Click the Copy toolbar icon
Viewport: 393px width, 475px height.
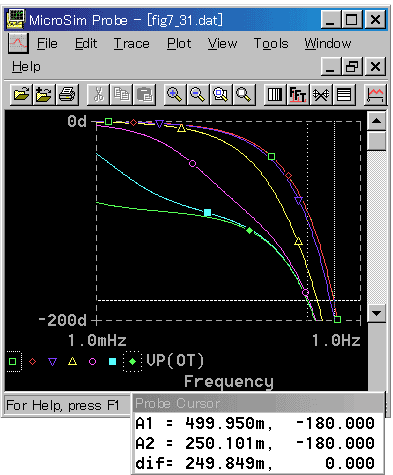[x=121, y=95]
